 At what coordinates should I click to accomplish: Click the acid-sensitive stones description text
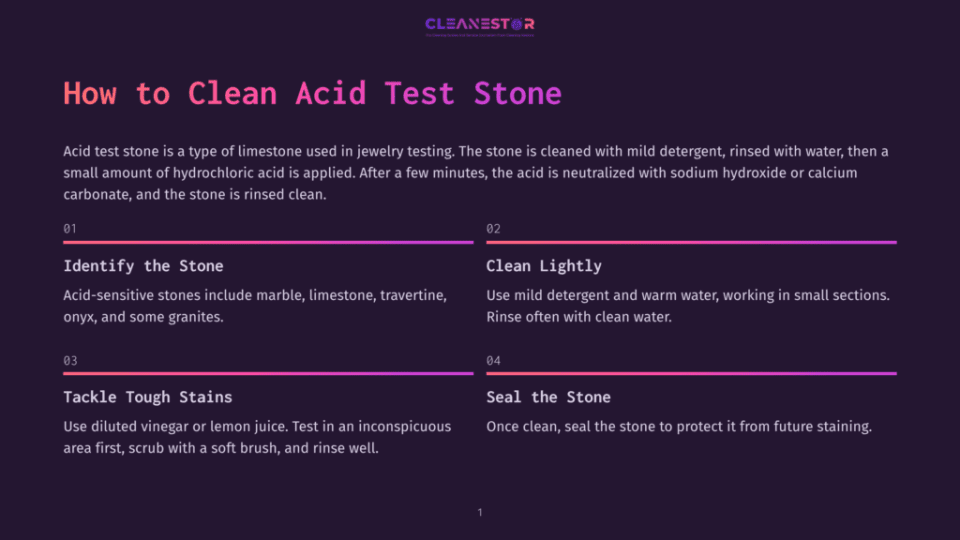[255, 306]
